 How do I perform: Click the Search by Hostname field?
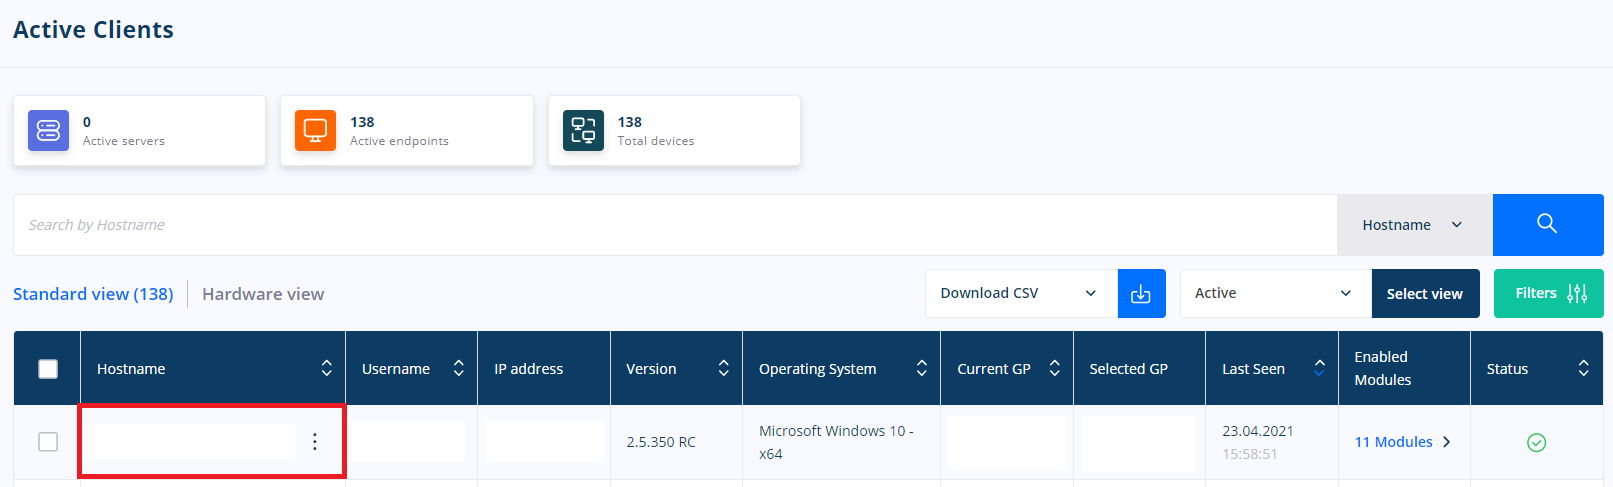click(x=675, y=225)
